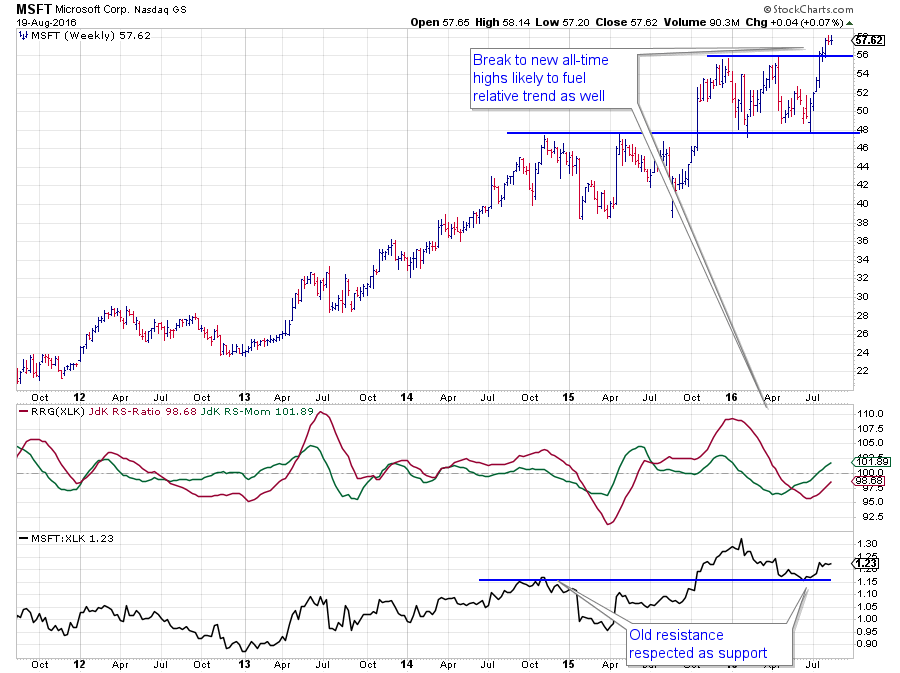Click the 110.0 label on the RRG axis
Image resolution: width=900 pixels, height=673 pixels.
pyautogui.click(x=870, y=414)
